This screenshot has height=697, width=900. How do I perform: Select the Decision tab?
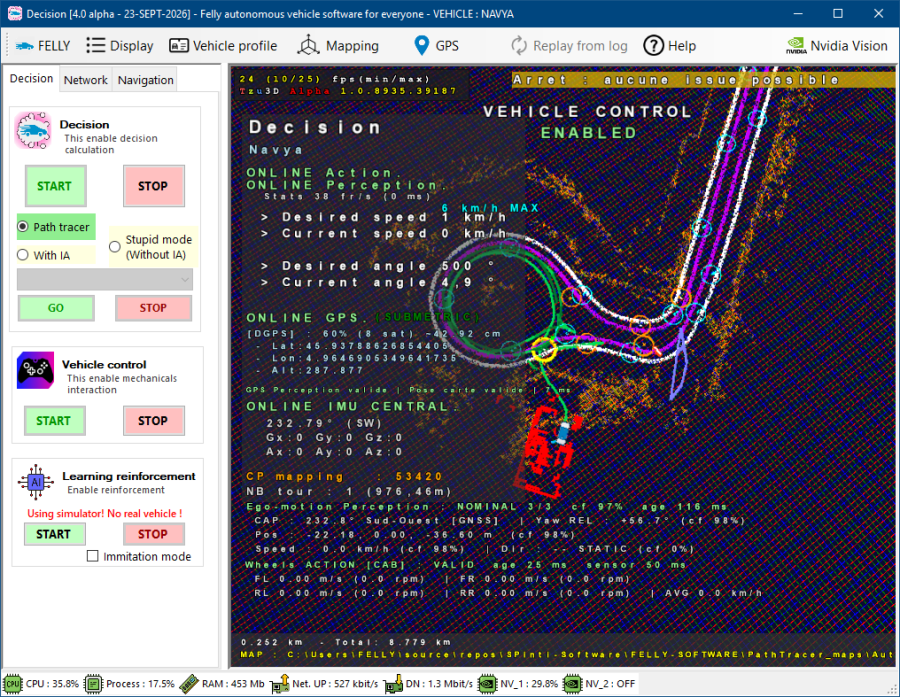coord(32,79)
